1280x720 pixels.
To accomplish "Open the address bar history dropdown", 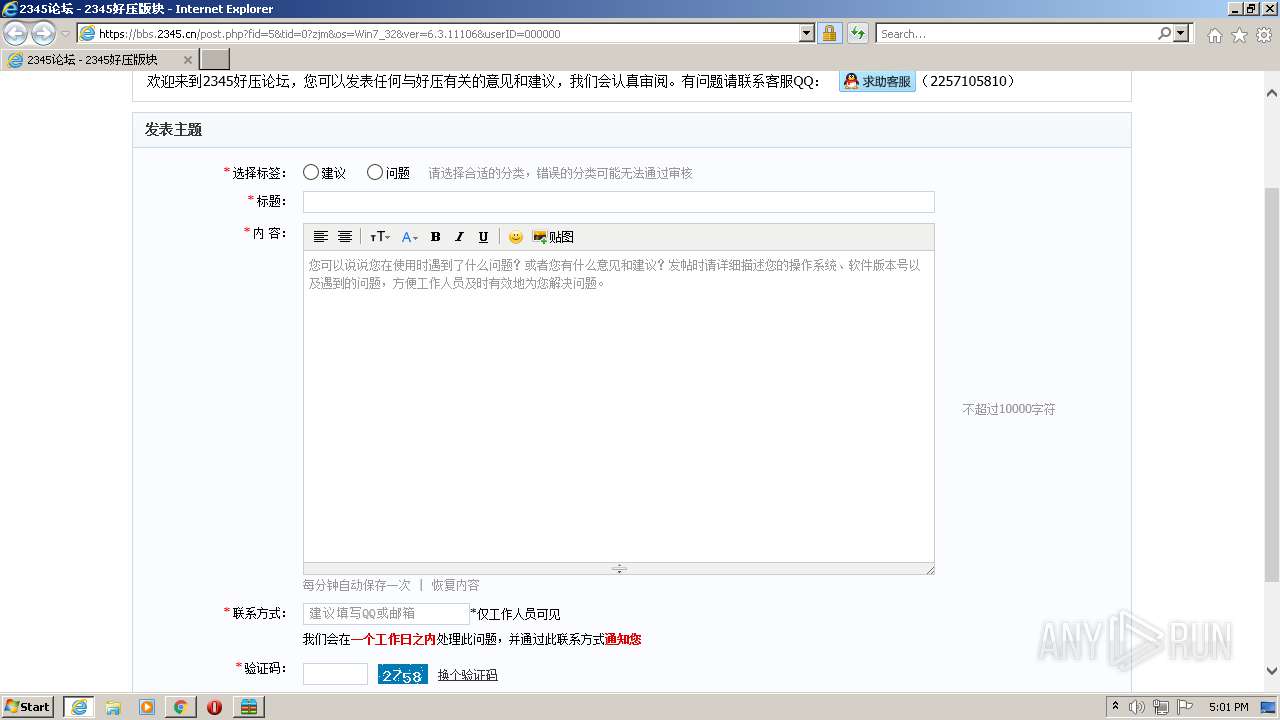I will 807,33.
